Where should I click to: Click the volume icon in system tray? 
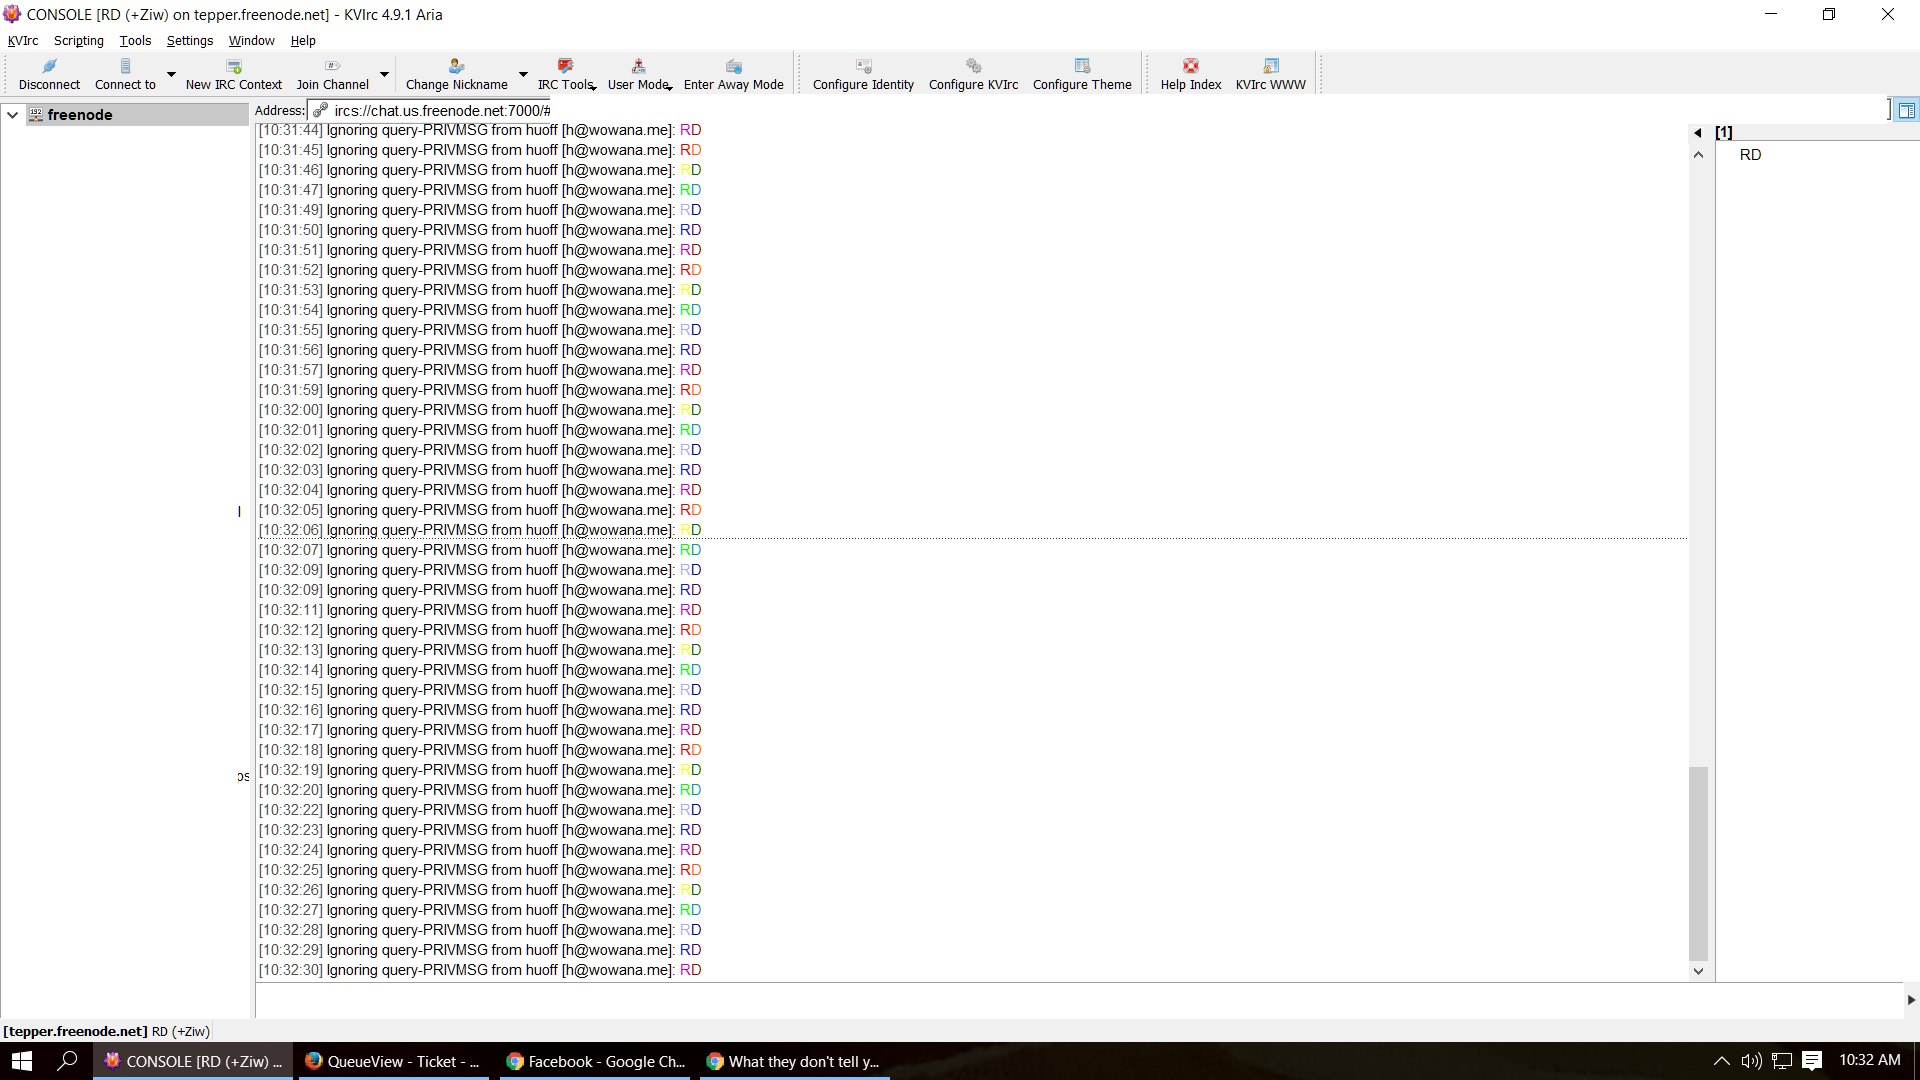[x=1751, y=1061]
